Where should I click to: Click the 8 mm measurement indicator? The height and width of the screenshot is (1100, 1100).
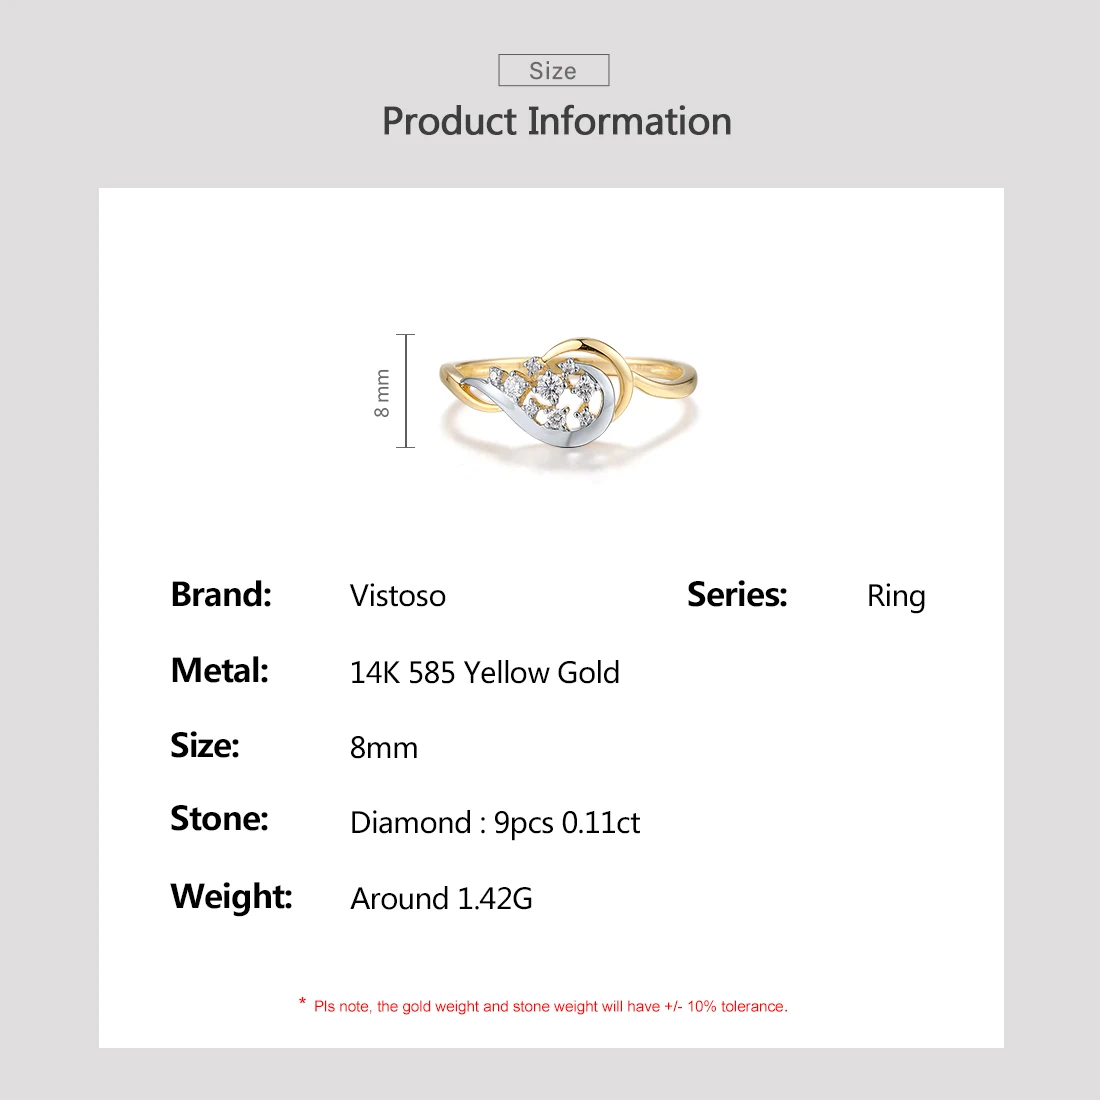point(393,391)
